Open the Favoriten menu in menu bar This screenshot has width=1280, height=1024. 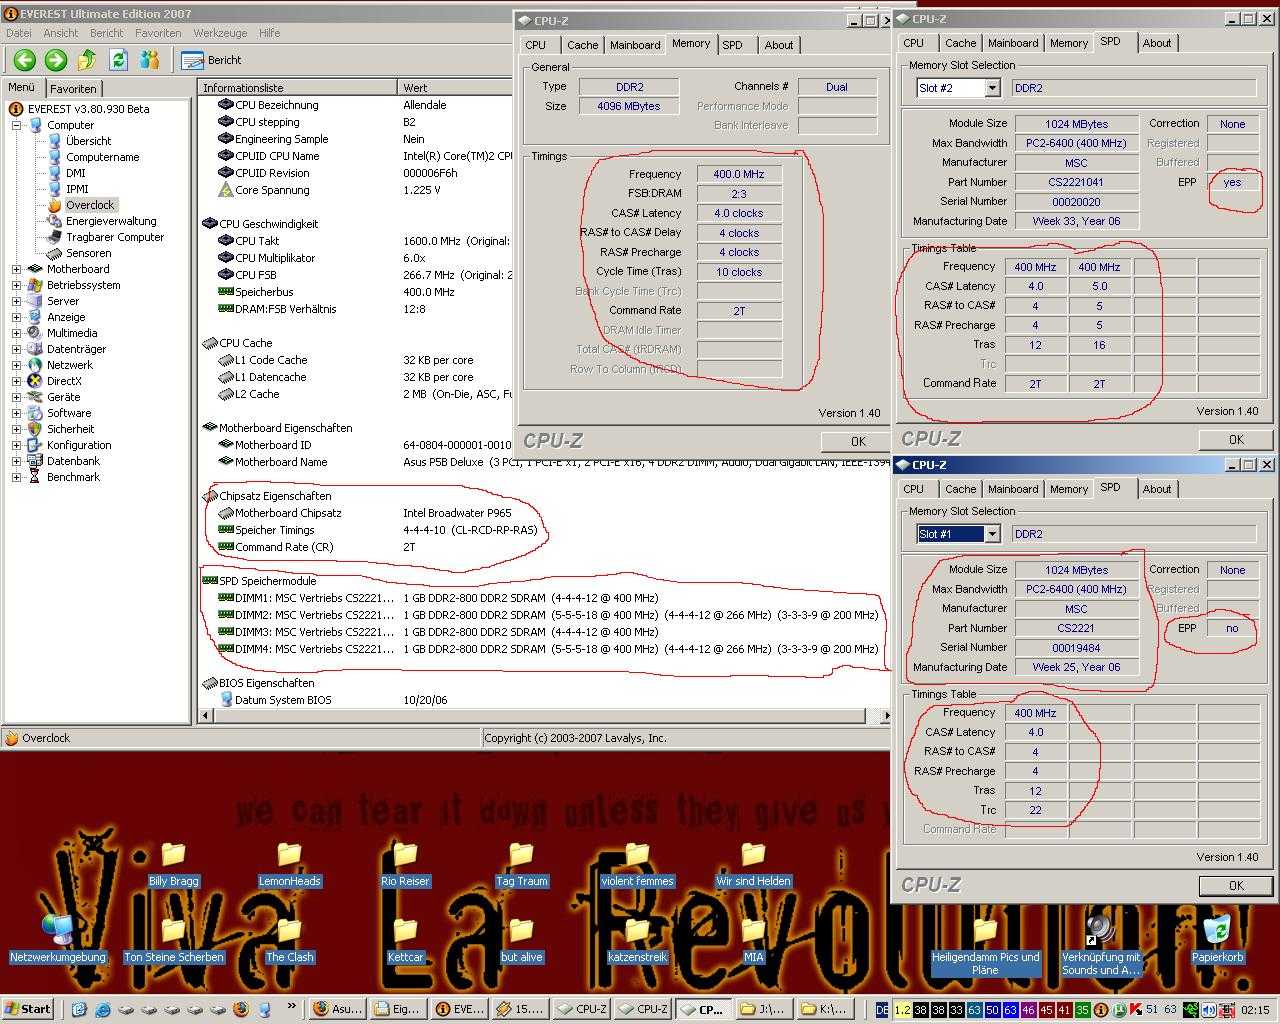158,33
